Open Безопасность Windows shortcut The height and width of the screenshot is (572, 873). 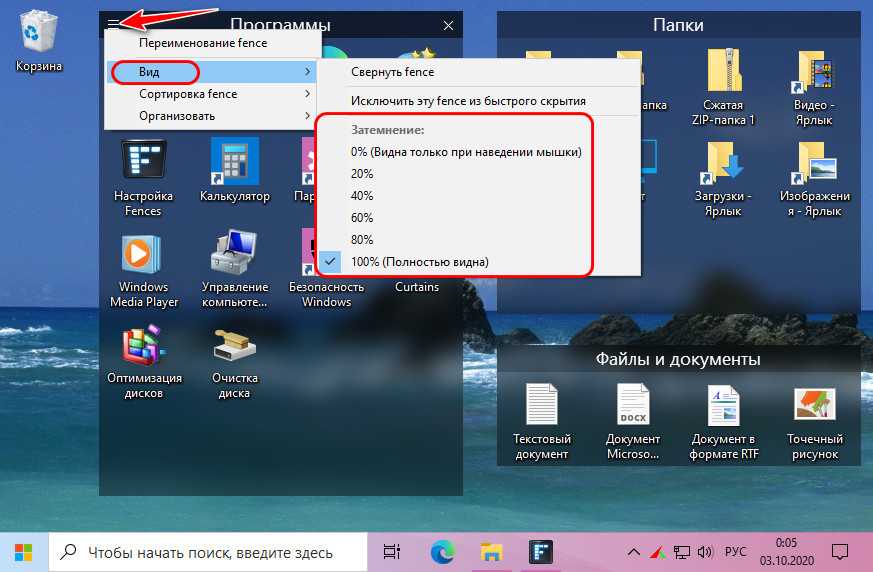pyautogui.click(x=326, y=270)
